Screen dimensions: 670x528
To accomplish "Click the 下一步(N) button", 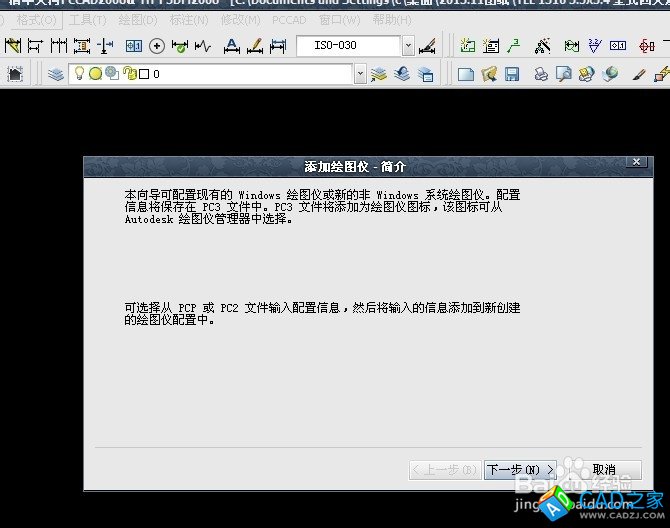I will click(519, 469).
